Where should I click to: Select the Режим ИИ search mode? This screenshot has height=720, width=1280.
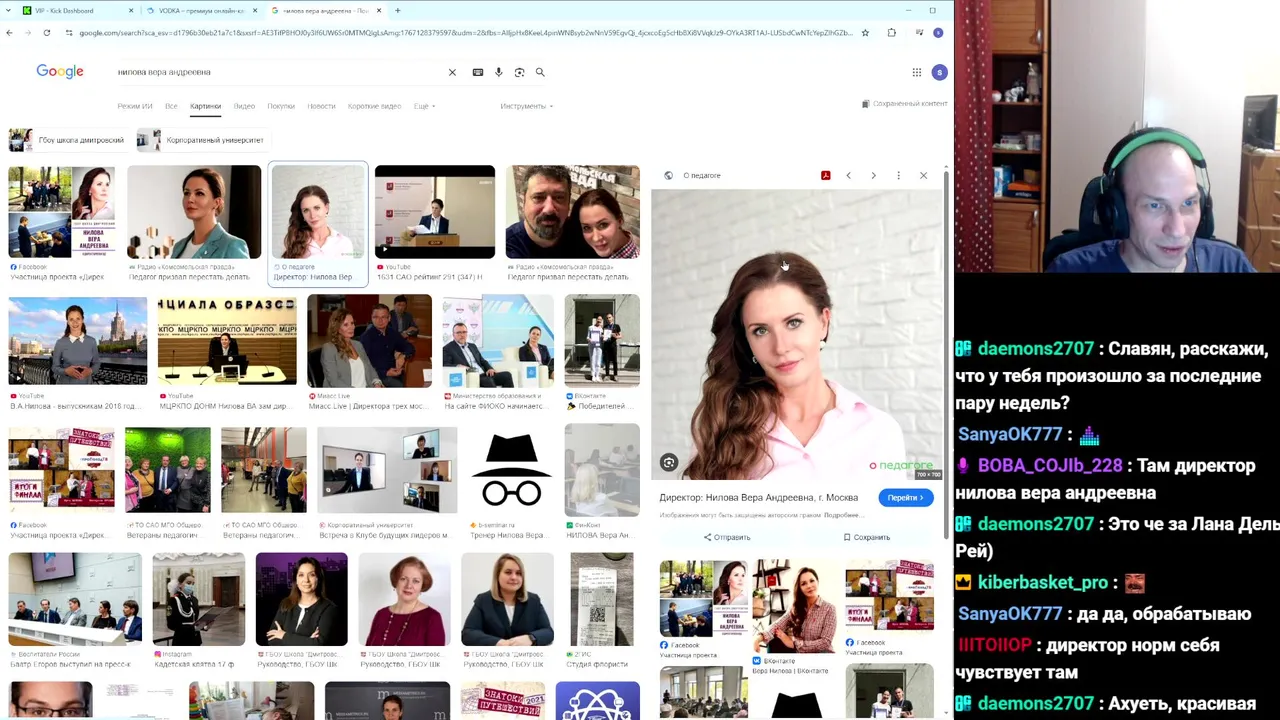coord(134,106)
